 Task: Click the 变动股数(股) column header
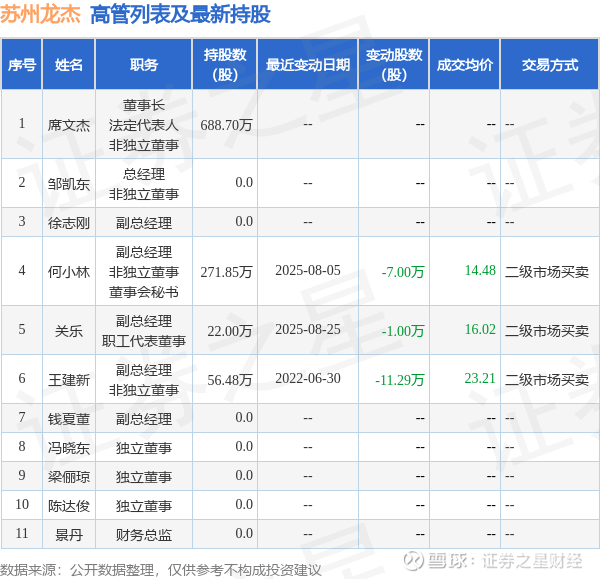click(394, 64)
